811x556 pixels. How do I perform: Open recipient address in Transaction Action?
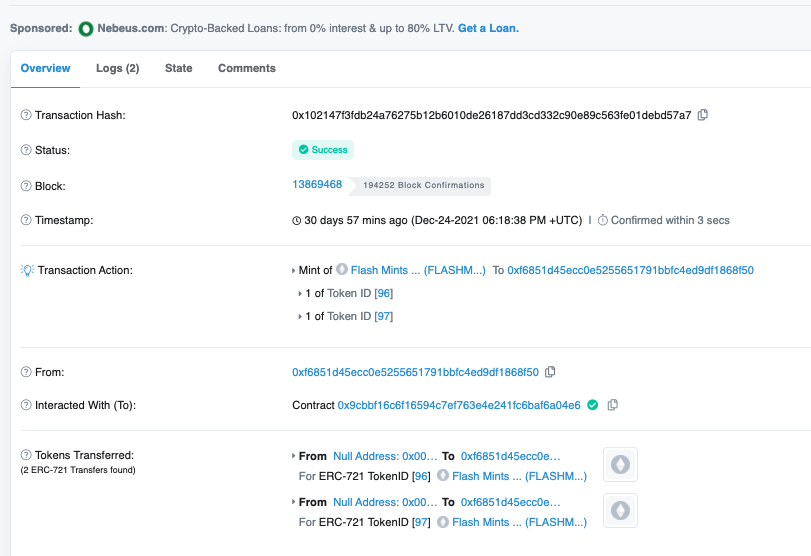630,270
